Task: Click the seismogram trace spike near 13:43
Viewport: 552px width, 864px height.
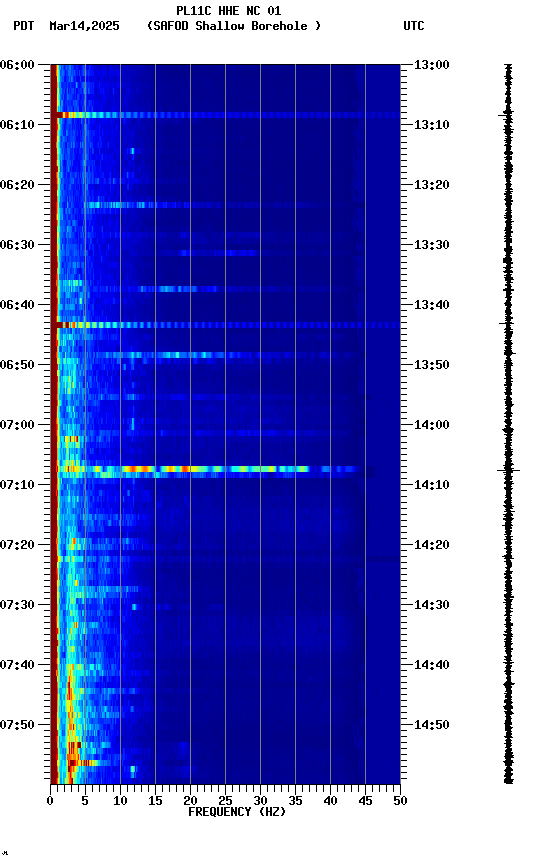Action: click(507, 323)
